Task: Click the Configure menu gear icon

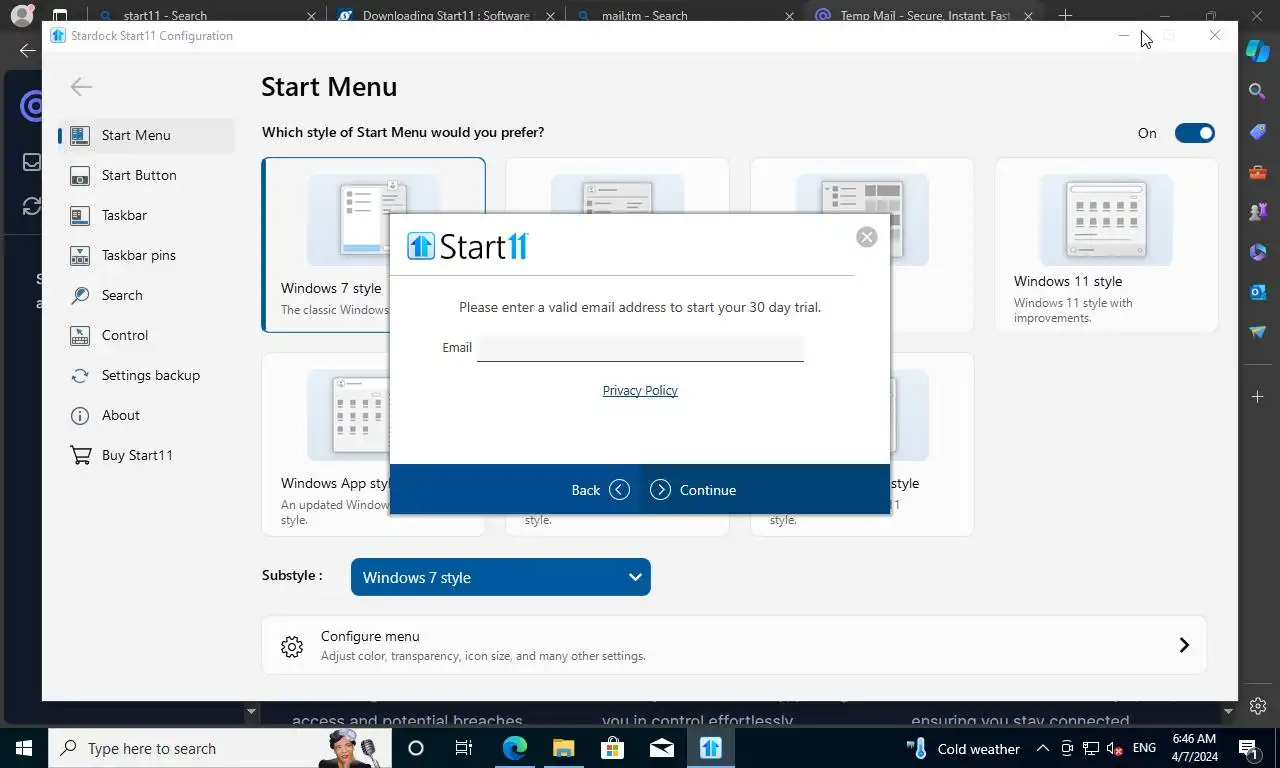Action: 292,646
